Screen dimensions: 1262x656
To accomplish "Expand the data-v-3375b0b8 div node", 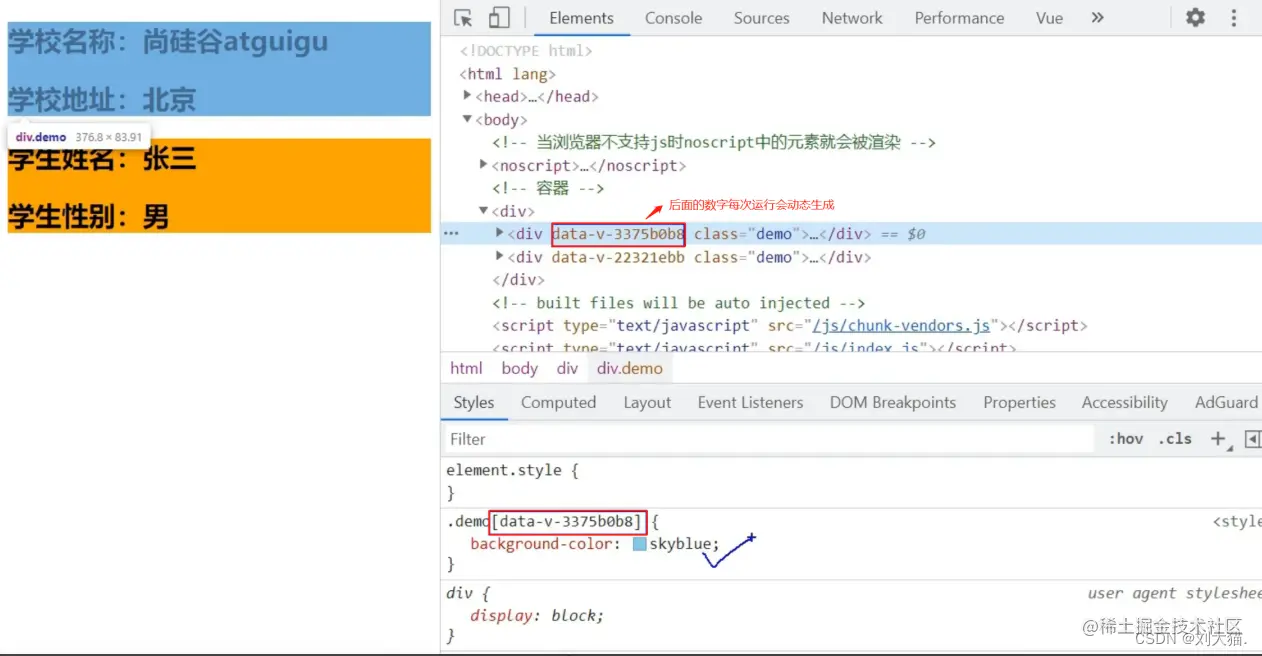I will [500, 233].
